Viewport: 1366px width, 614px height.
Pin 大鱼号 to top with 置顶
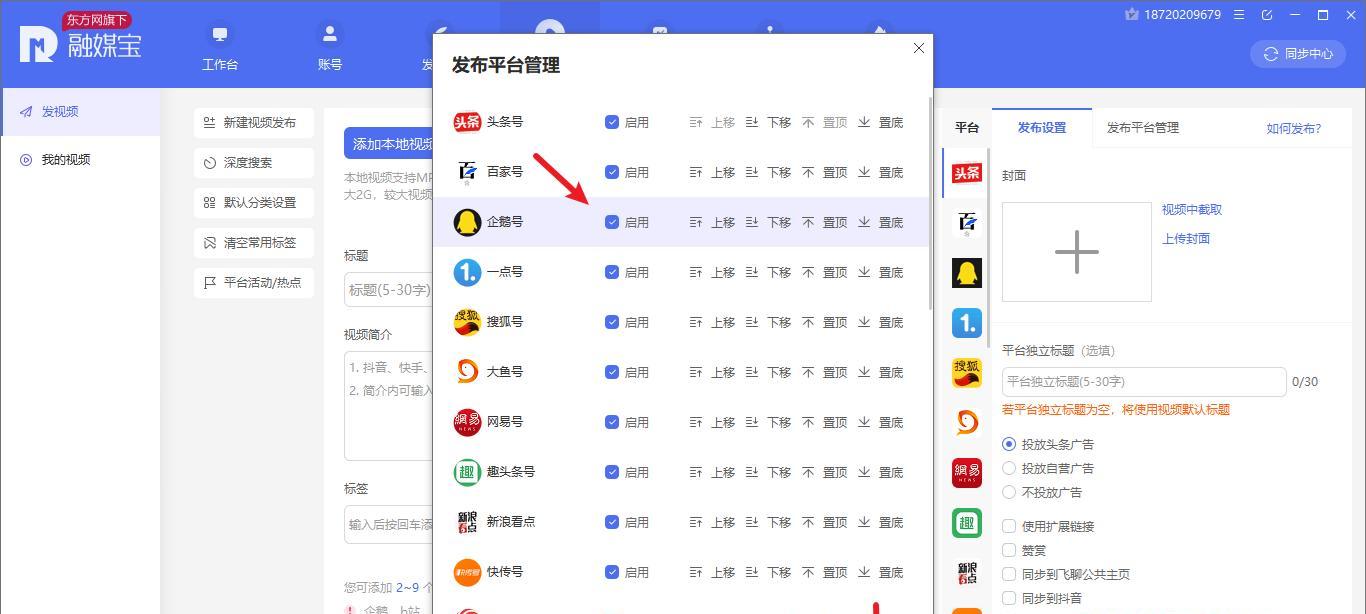point(824,372)
